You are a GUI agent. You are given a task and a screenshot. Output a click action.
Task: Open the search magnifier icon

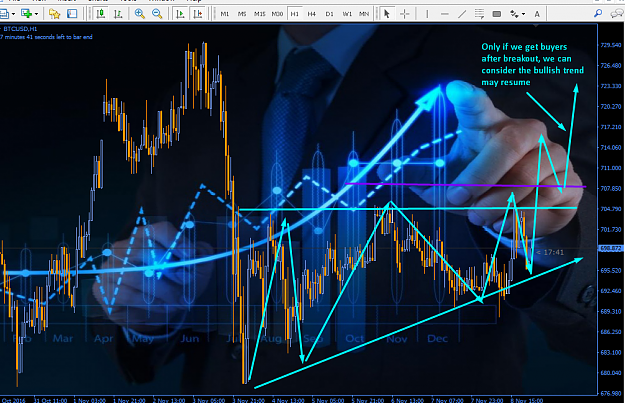pyautogui.click(x=598, y=14)
